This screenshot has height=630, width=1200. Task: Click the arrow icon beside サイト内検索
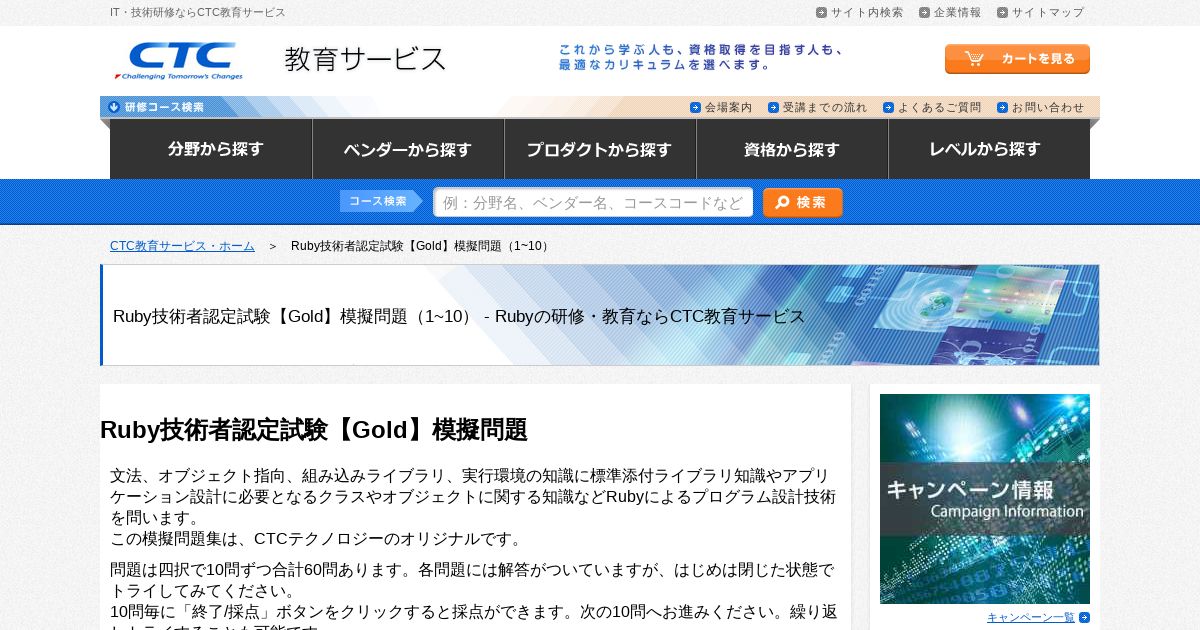click(821, 13)
